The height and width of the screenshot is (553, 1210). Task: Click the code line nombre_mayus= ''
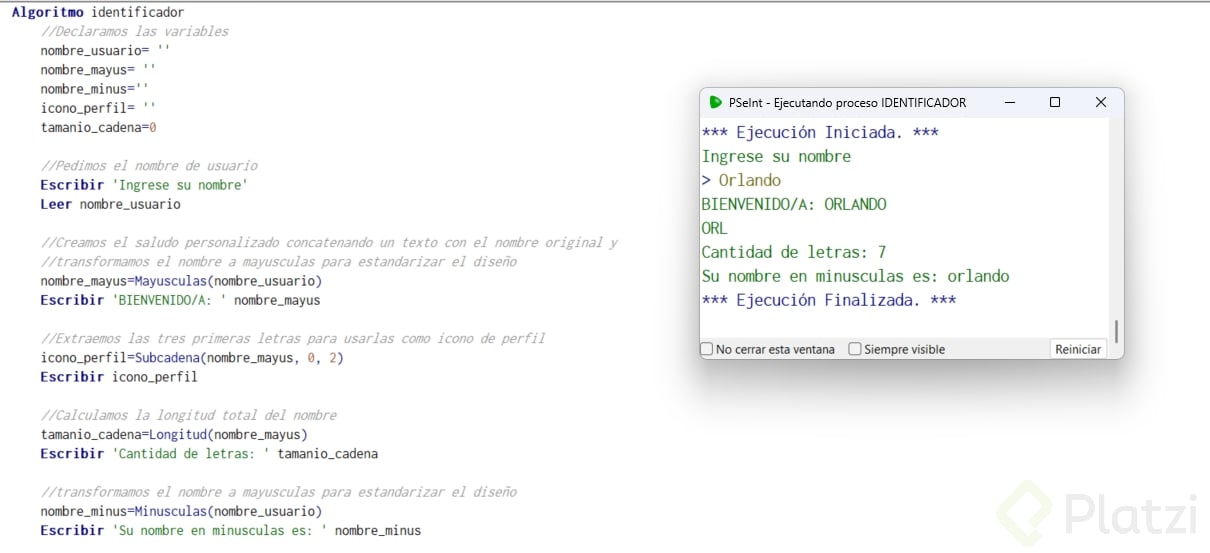coord(98,70)
